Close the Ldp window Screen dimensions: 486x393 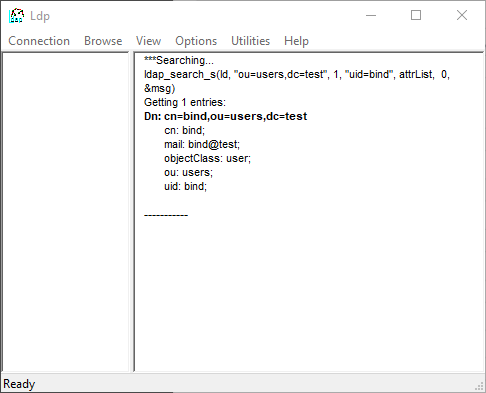462,15
